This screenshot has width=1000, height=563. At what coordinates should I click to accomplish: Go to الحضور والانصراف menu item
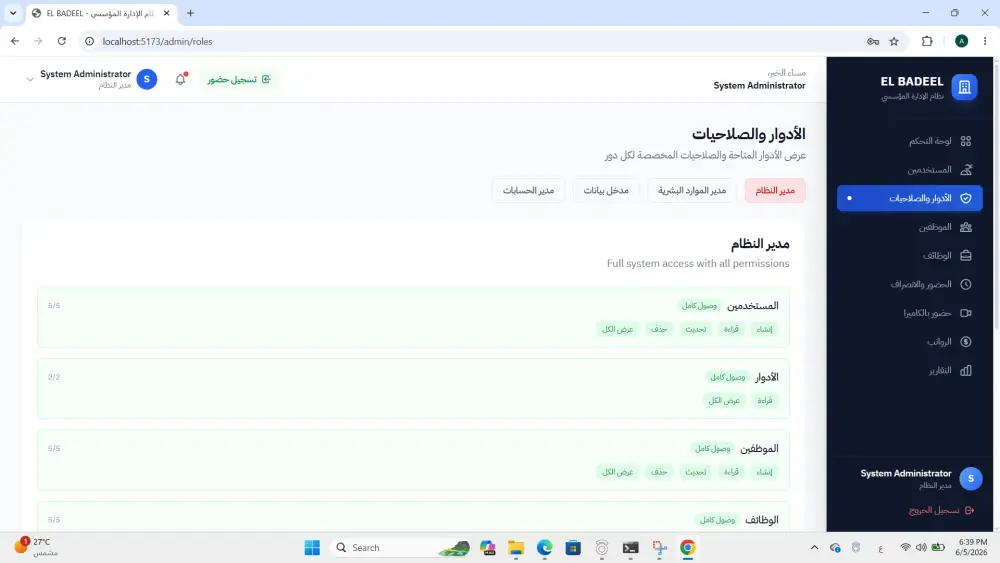point(909,284)
